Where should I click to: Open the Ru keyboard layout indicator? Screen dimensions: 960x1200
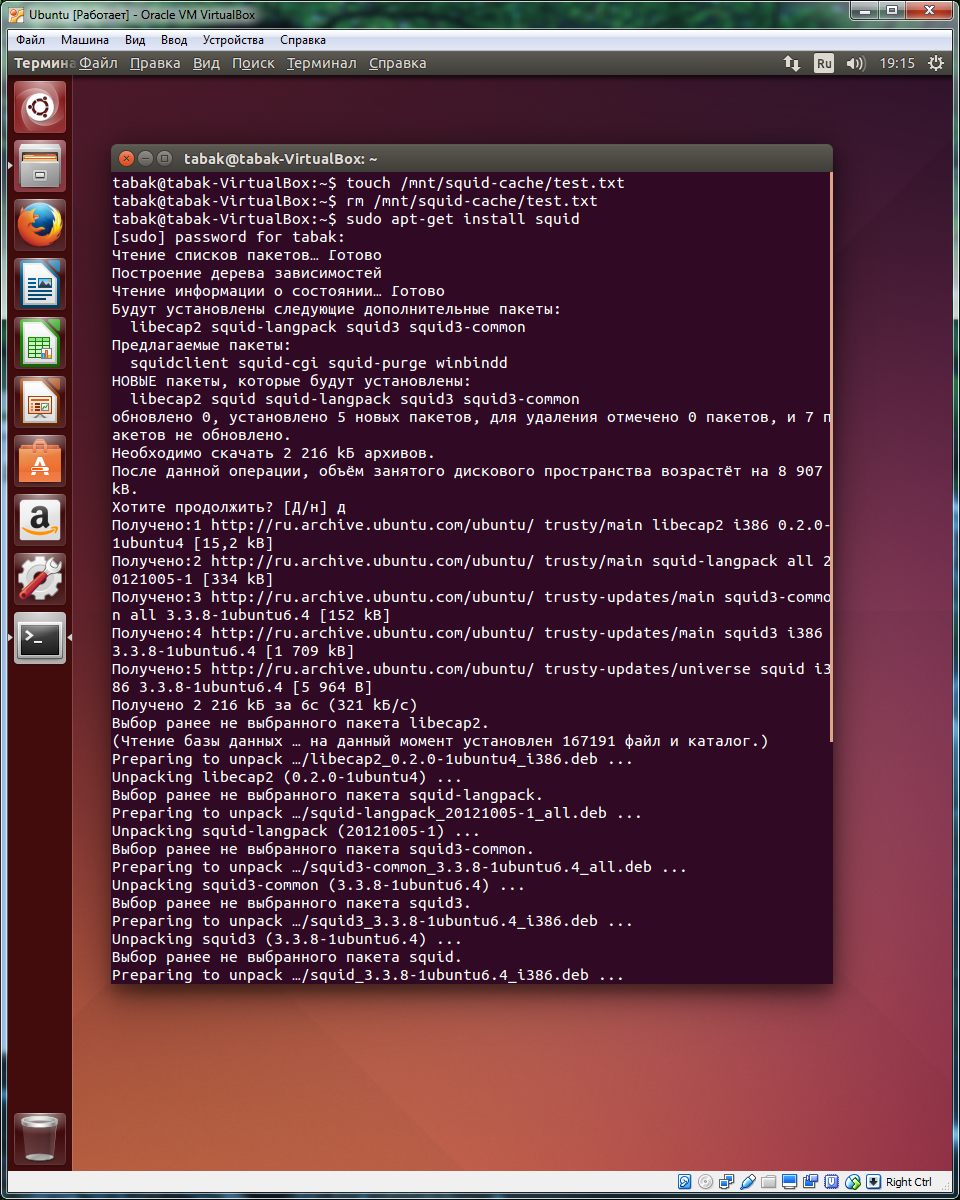[823, 63]
